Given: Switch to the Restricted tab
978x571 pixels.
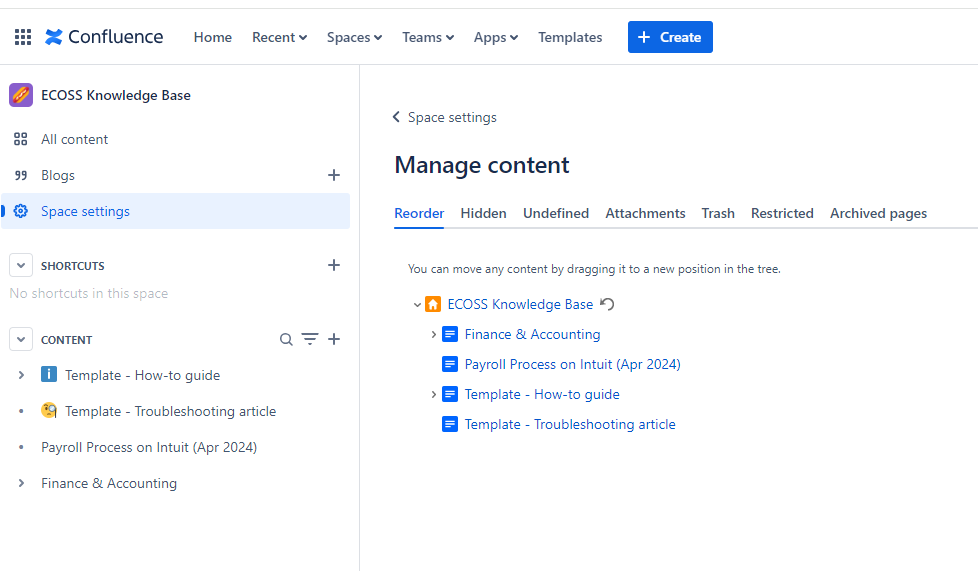Looking at the screenshot, I should click(x=782, y=213).
